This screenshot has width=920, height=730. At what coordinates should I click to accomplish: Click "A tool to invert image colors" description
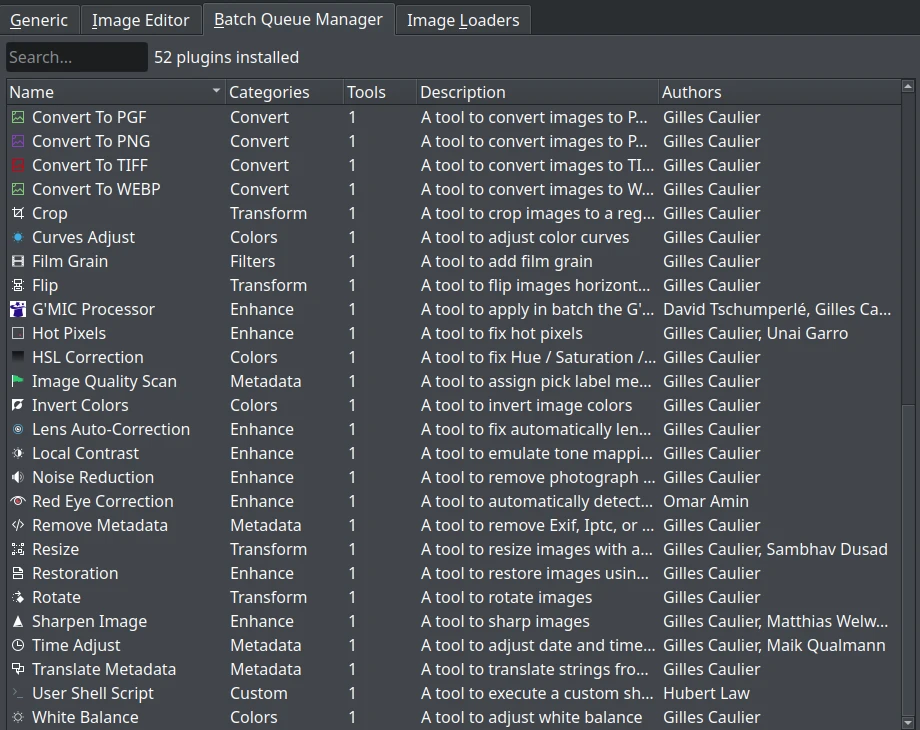[x=526, y=405]
